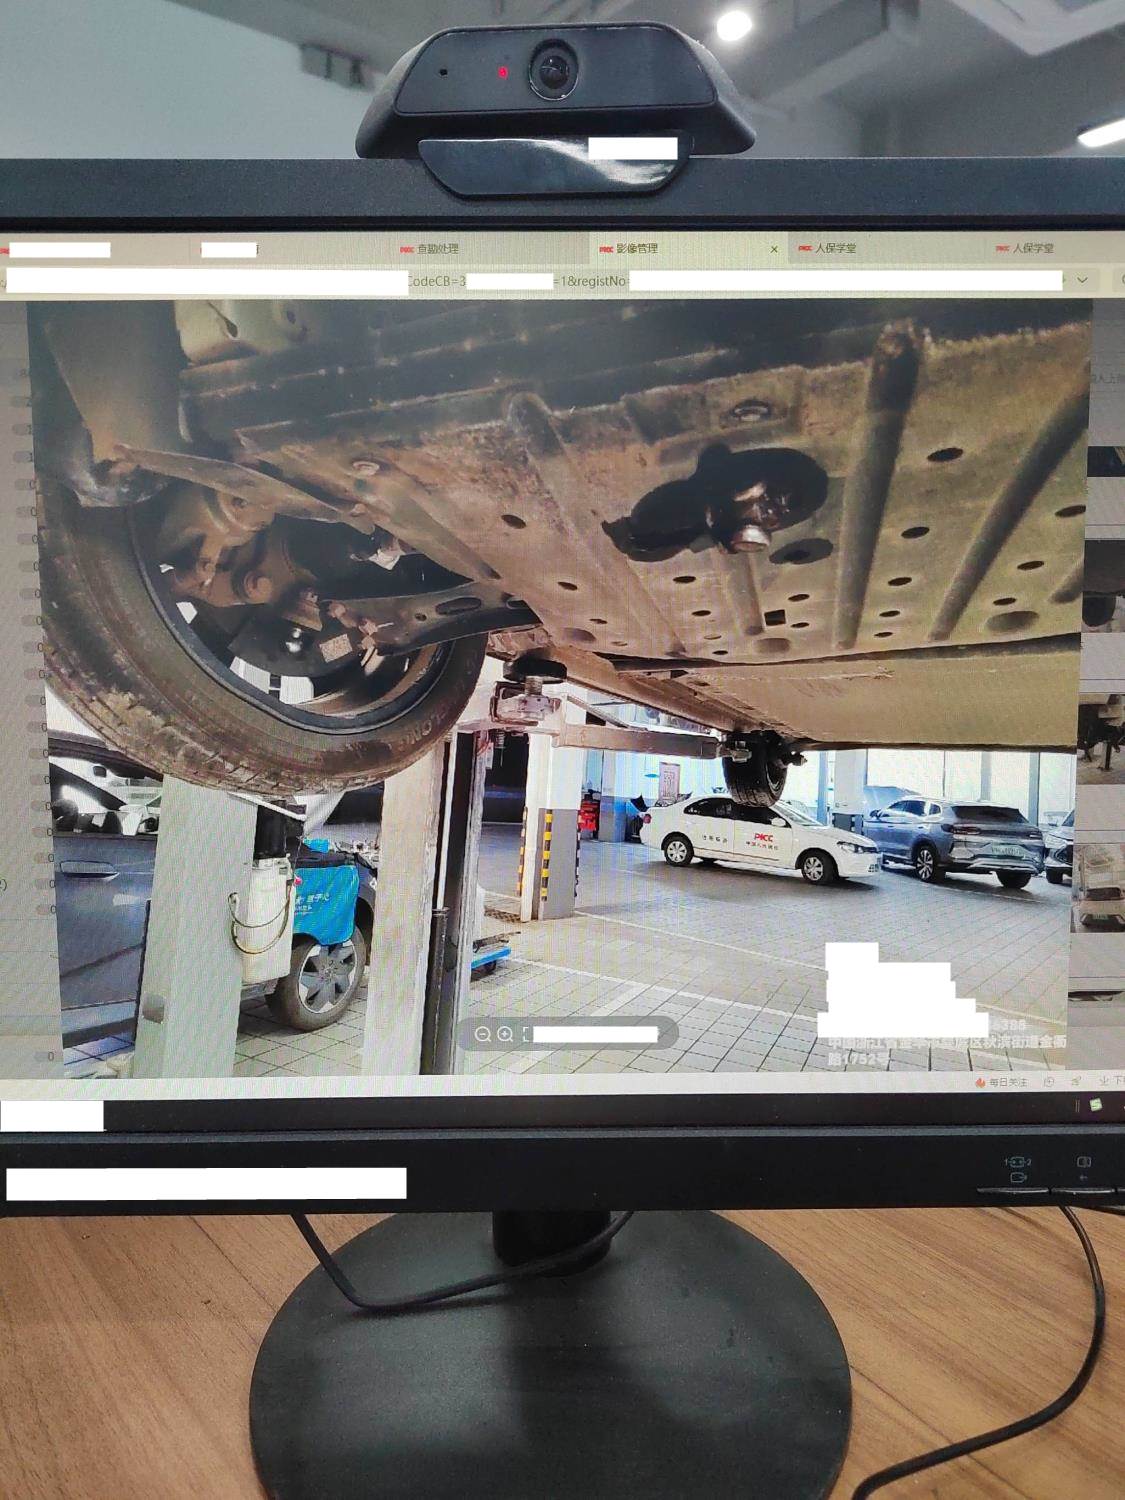Viewport: 1125px width, 1500px height.
Task: Click the clock icon in the status bar
Action: pos(1048,1082)
